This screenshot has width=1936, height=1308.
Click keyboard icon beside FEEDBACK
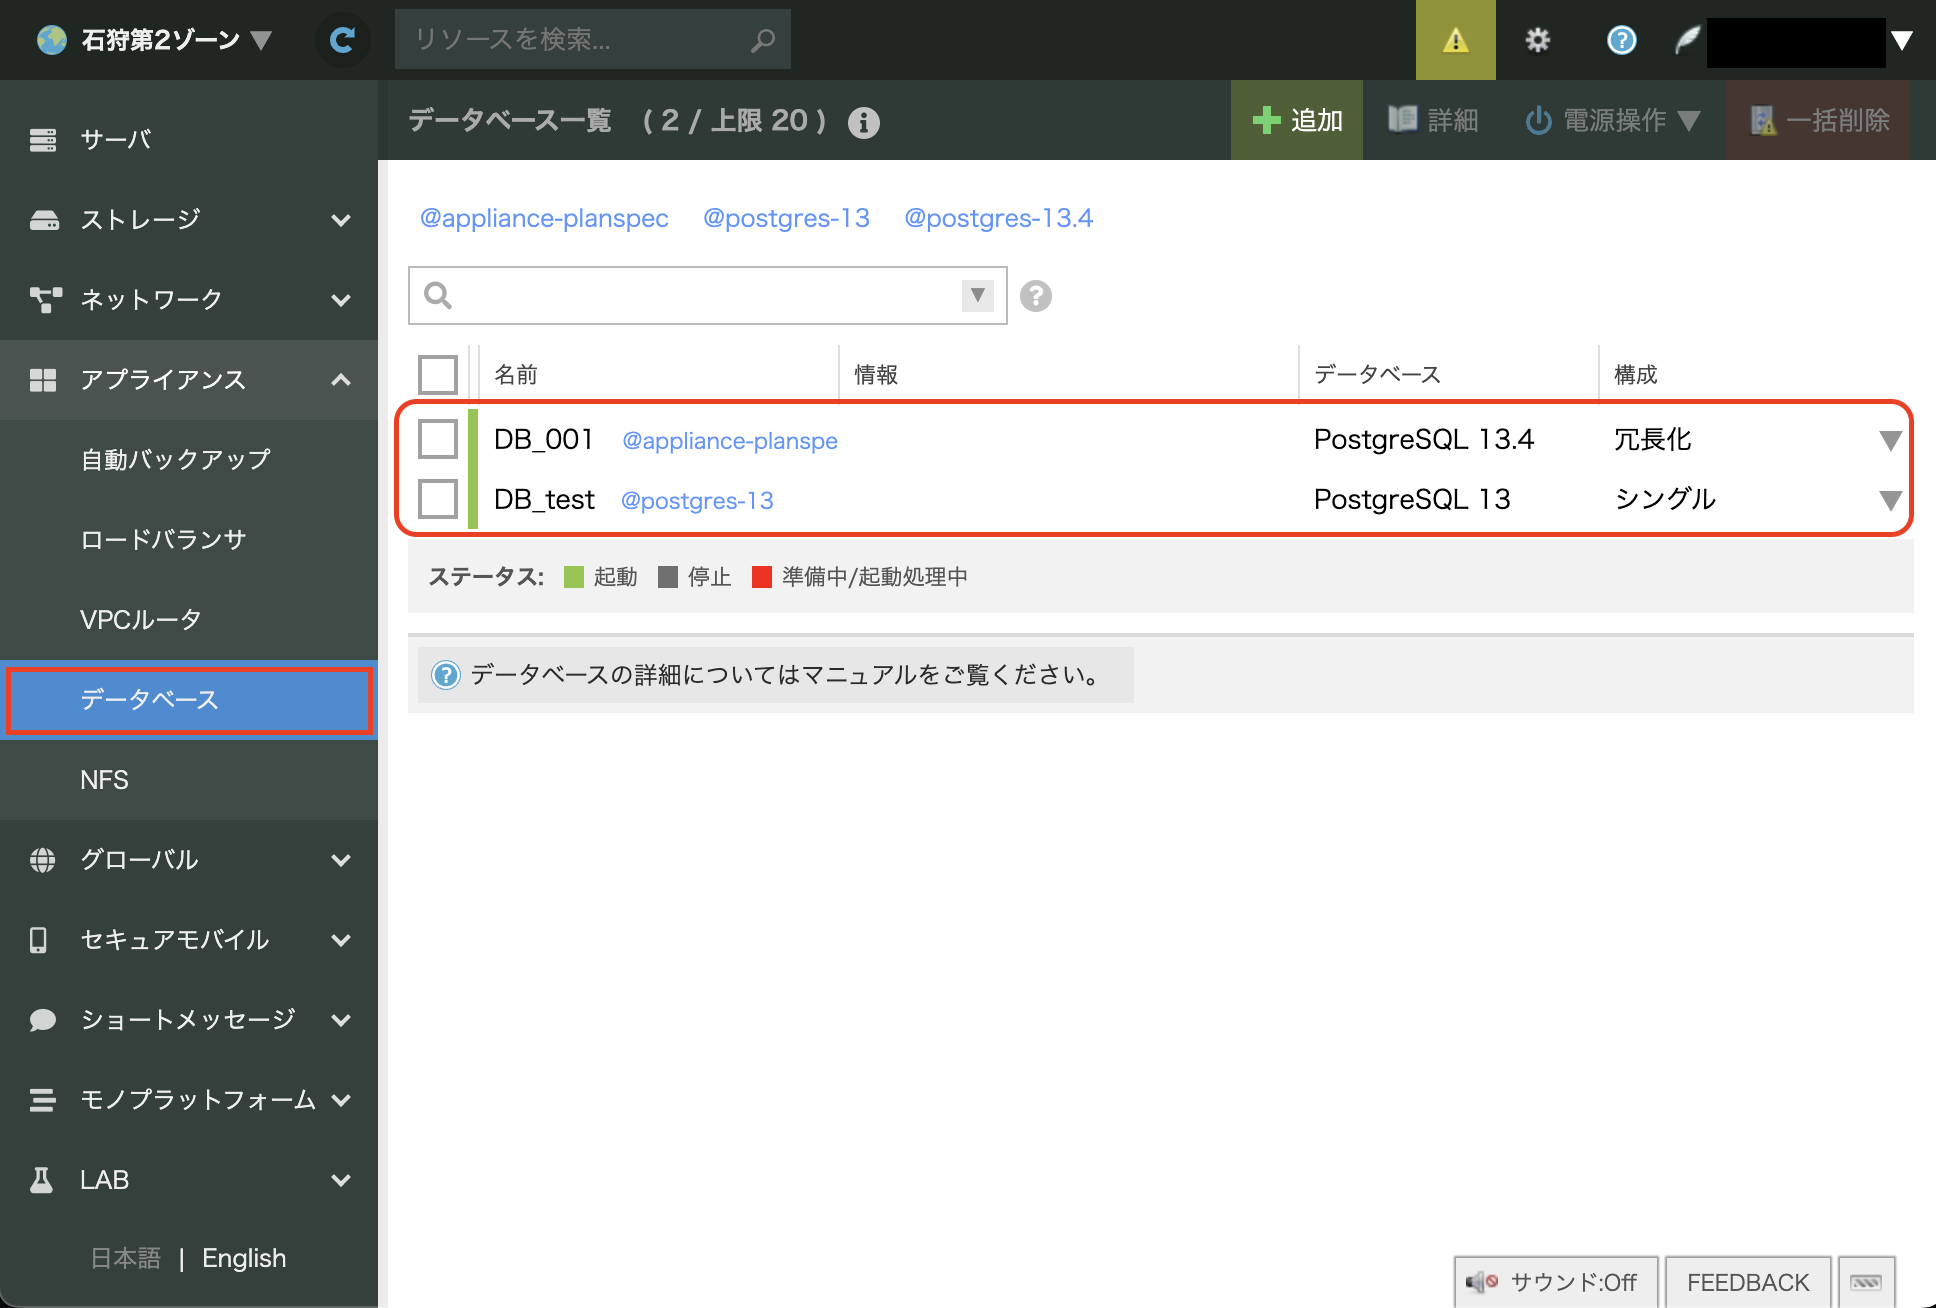tap(1865, 1282)
